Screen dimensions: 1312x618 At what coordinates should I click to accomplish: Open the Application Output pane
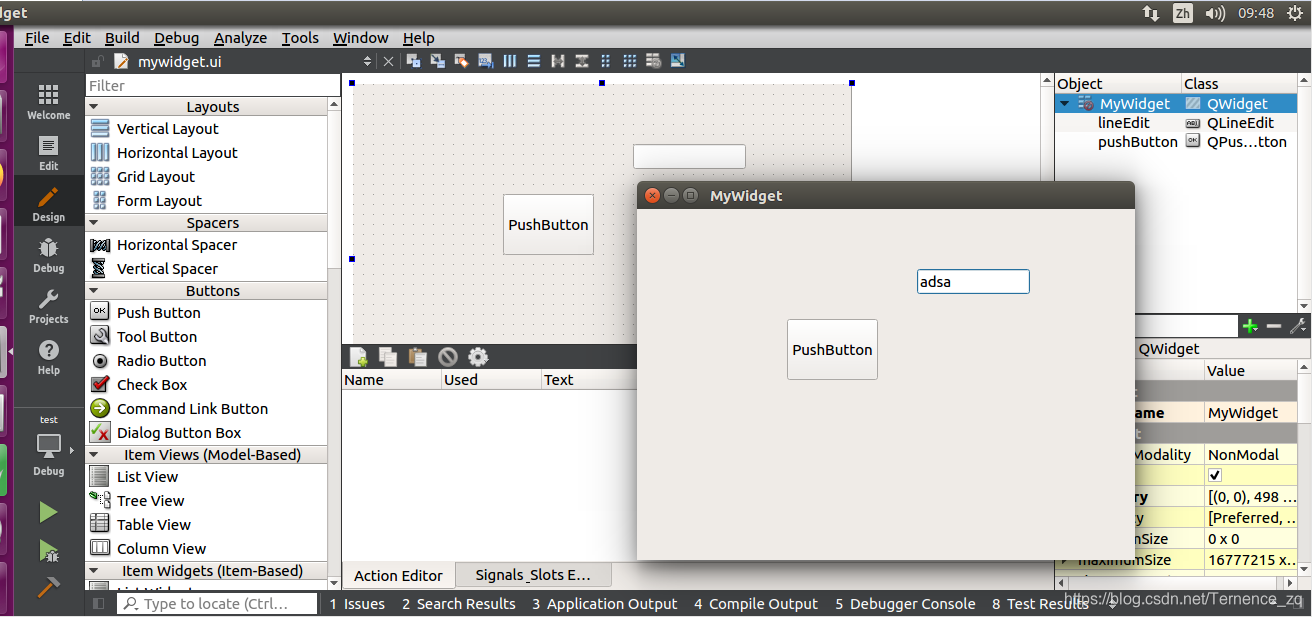tap(604, 604)
